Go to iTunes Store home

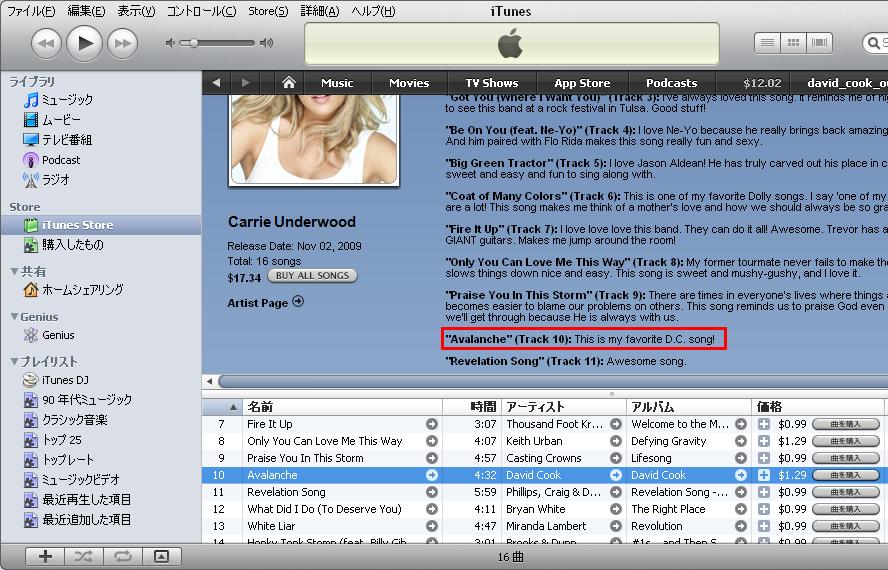click(289, 83)
